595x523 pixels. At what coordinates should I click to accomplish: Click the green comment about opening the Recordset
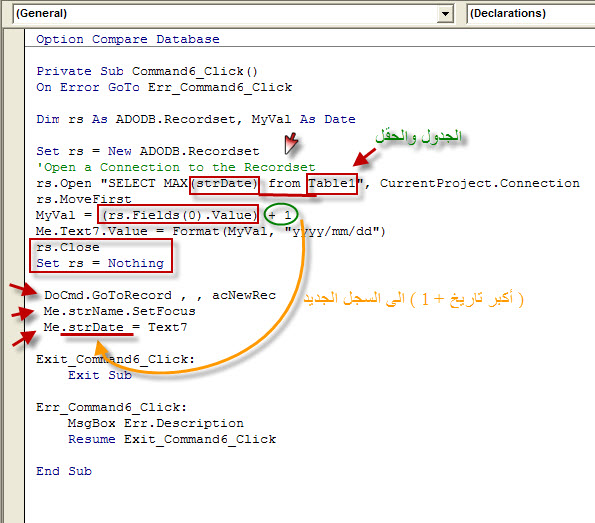pos(176,167)
